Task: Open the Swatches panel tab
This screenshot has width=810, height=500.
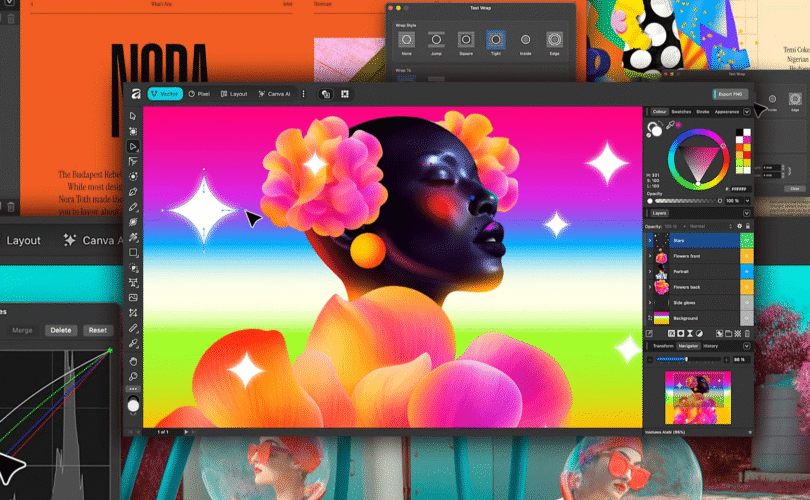Action: coord(681,112)
